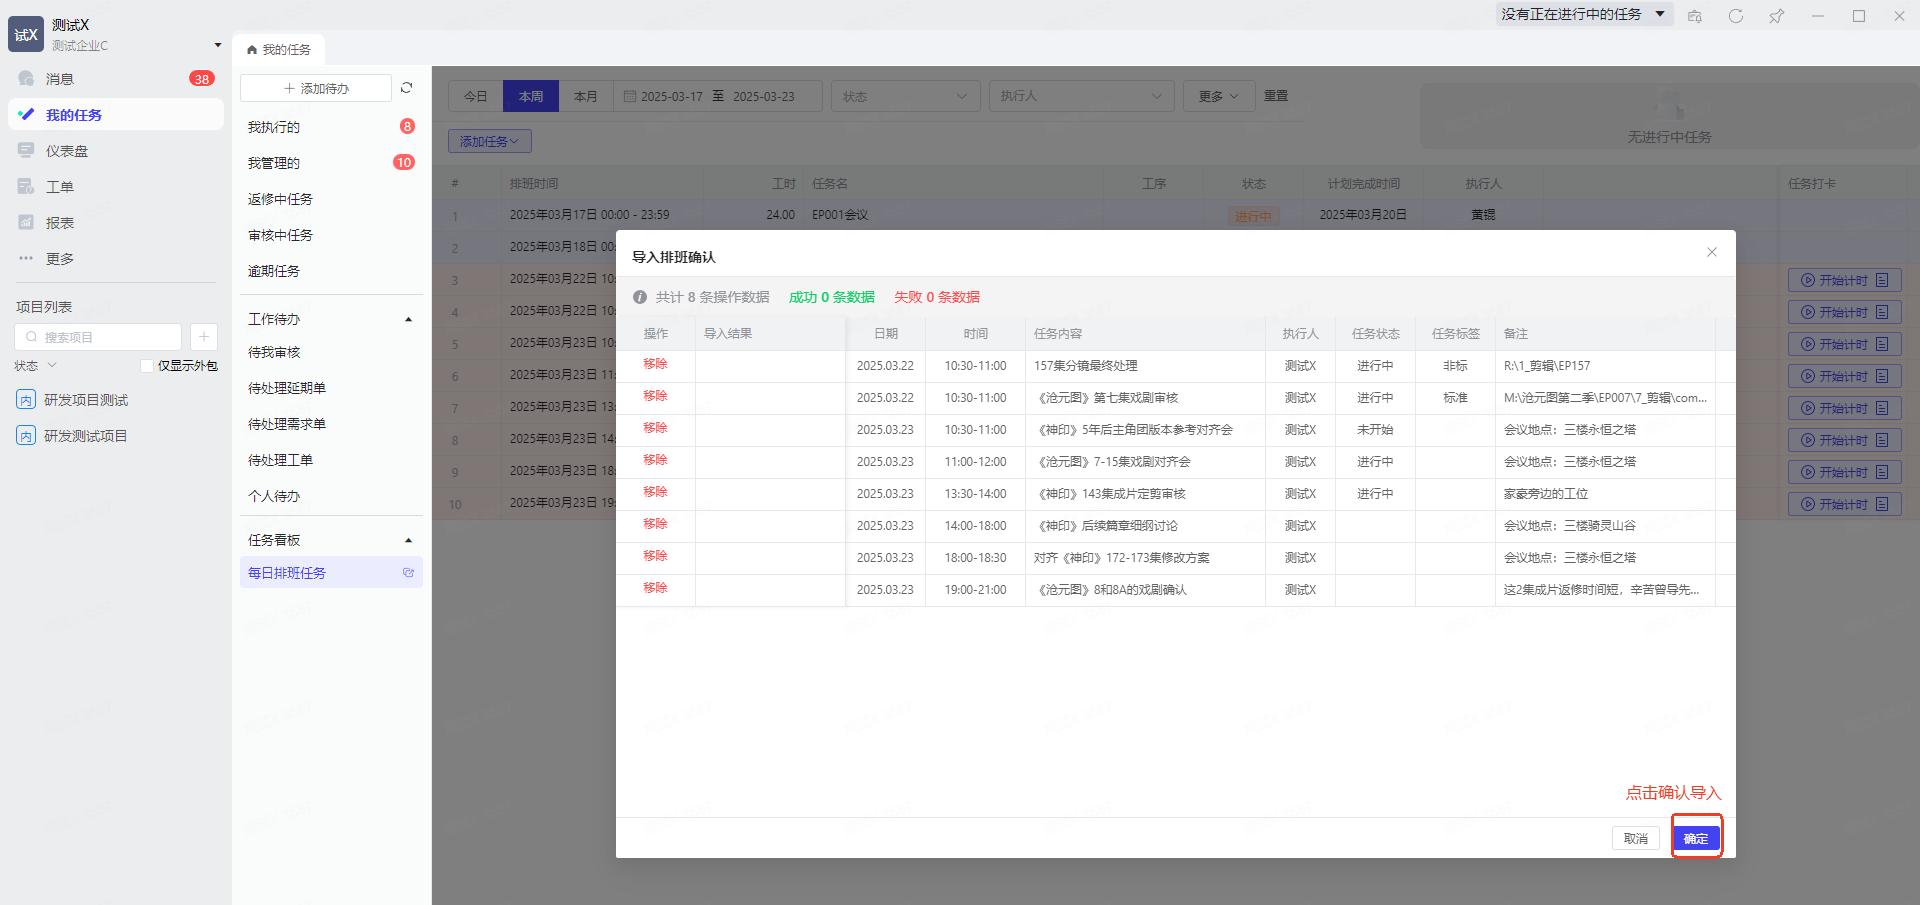Click the title bar pin icon
1920x905 pixels.
click(1777, 16)
